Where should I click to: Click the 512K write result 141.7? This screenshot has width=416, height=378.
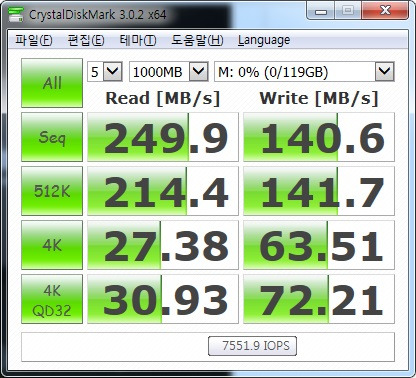click(319, 191)
